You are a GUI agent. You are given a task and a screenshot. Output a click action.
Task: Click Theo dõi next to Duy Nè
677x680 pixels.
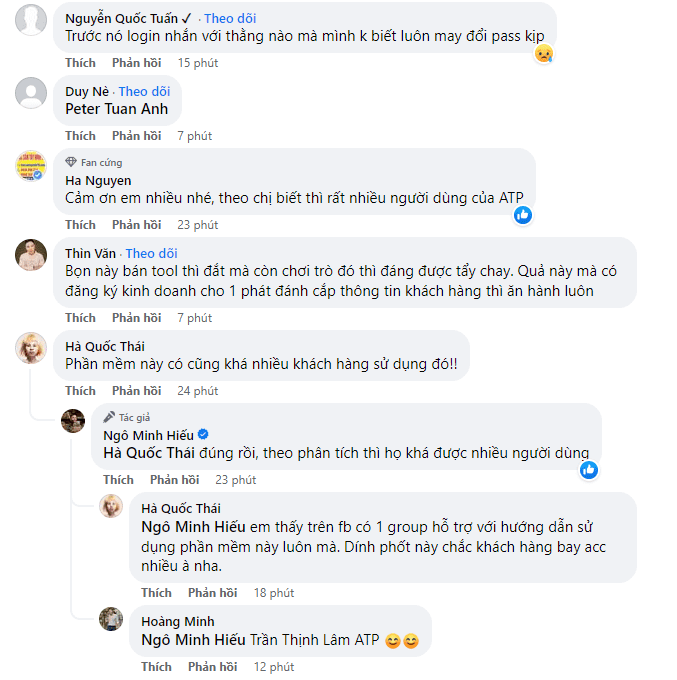(145, 91)
